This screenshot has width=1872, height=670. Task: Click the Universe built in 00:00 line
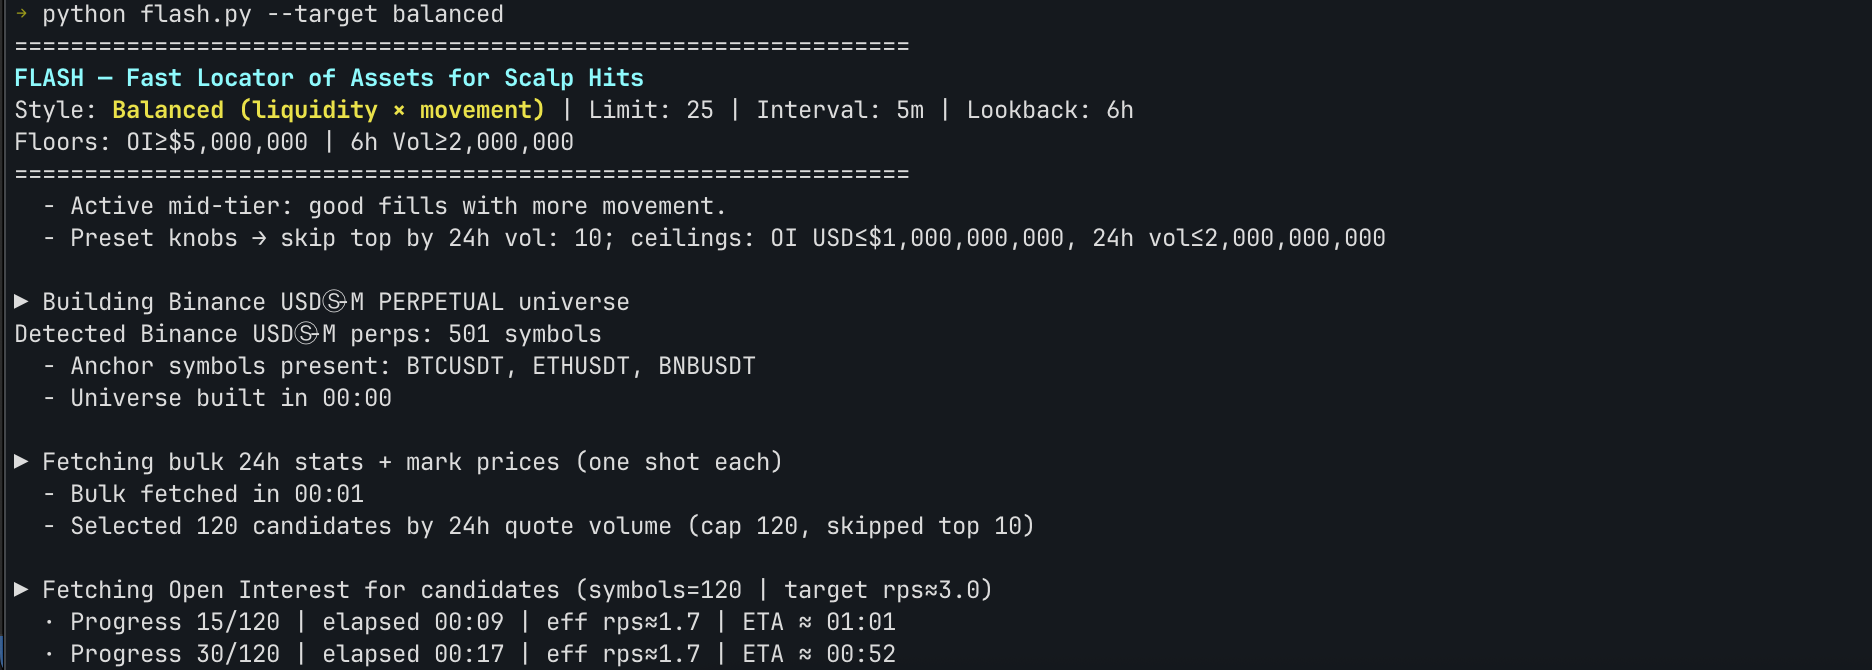click(x=231, y=398)
